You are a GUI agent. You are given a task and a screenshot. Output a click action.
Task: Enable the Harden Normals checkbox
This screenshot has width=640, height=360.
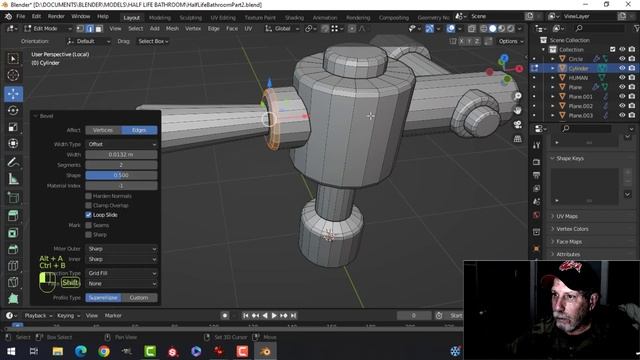point(88,196)
